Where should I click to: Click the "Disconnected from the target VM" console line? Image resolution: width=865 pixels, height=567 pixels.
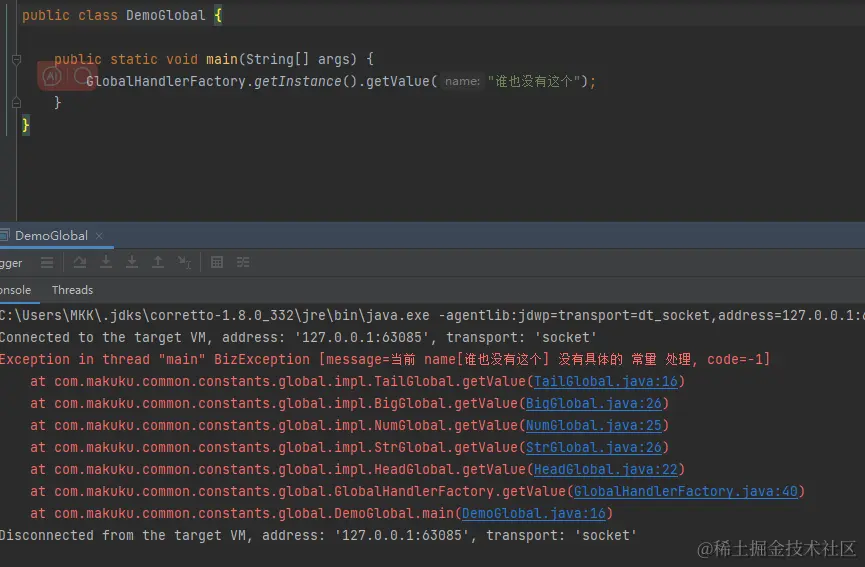tap(318, 535)
